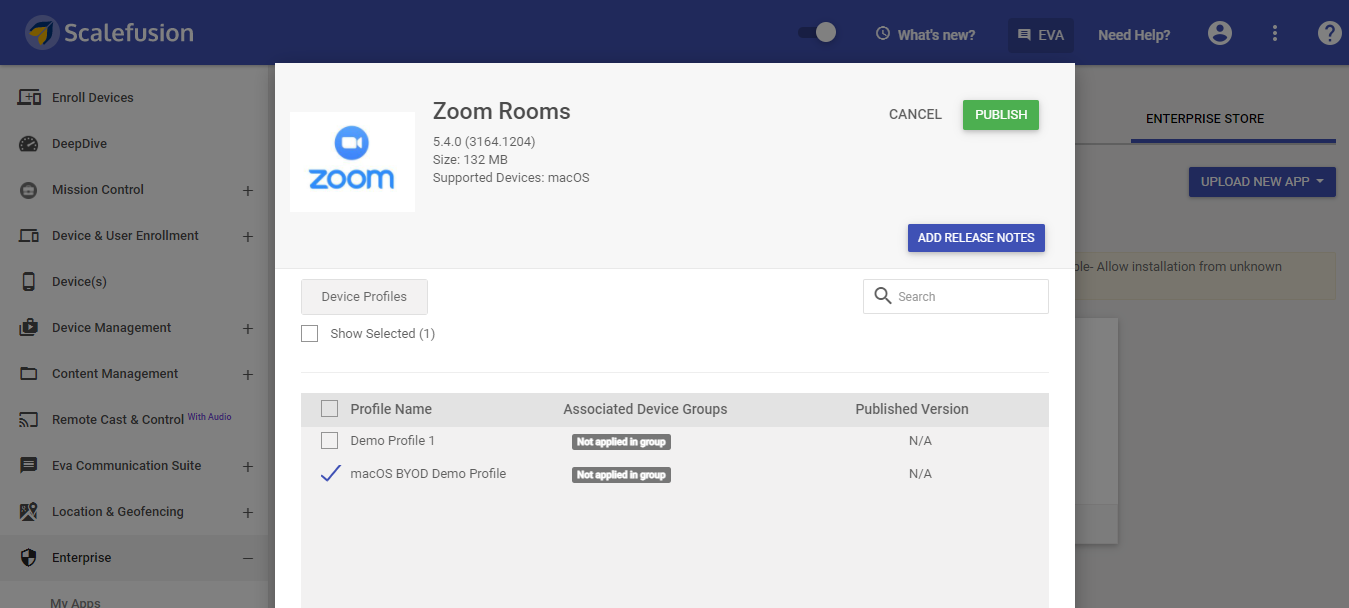
Task: Expand the Mission Control plus sign
Action: (248, 190)
